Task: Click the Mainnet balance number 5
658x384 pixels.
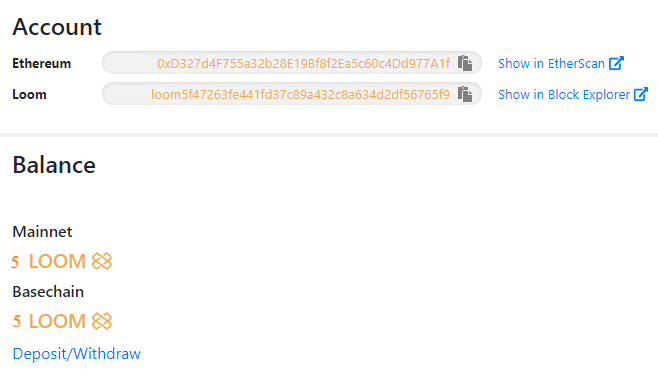Action: pos(15,262)
